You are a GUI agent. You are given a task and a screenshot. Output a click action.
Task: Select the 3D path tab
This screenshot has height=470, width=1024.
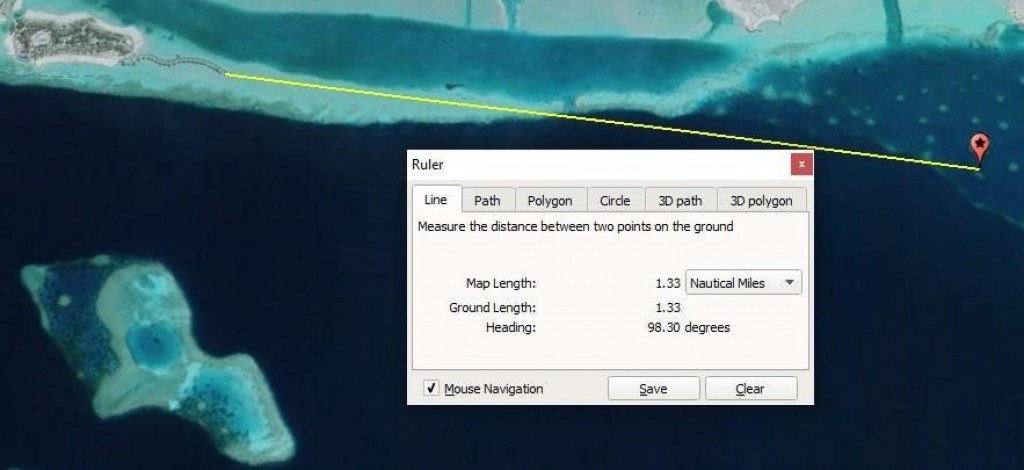tap(680, 200)
